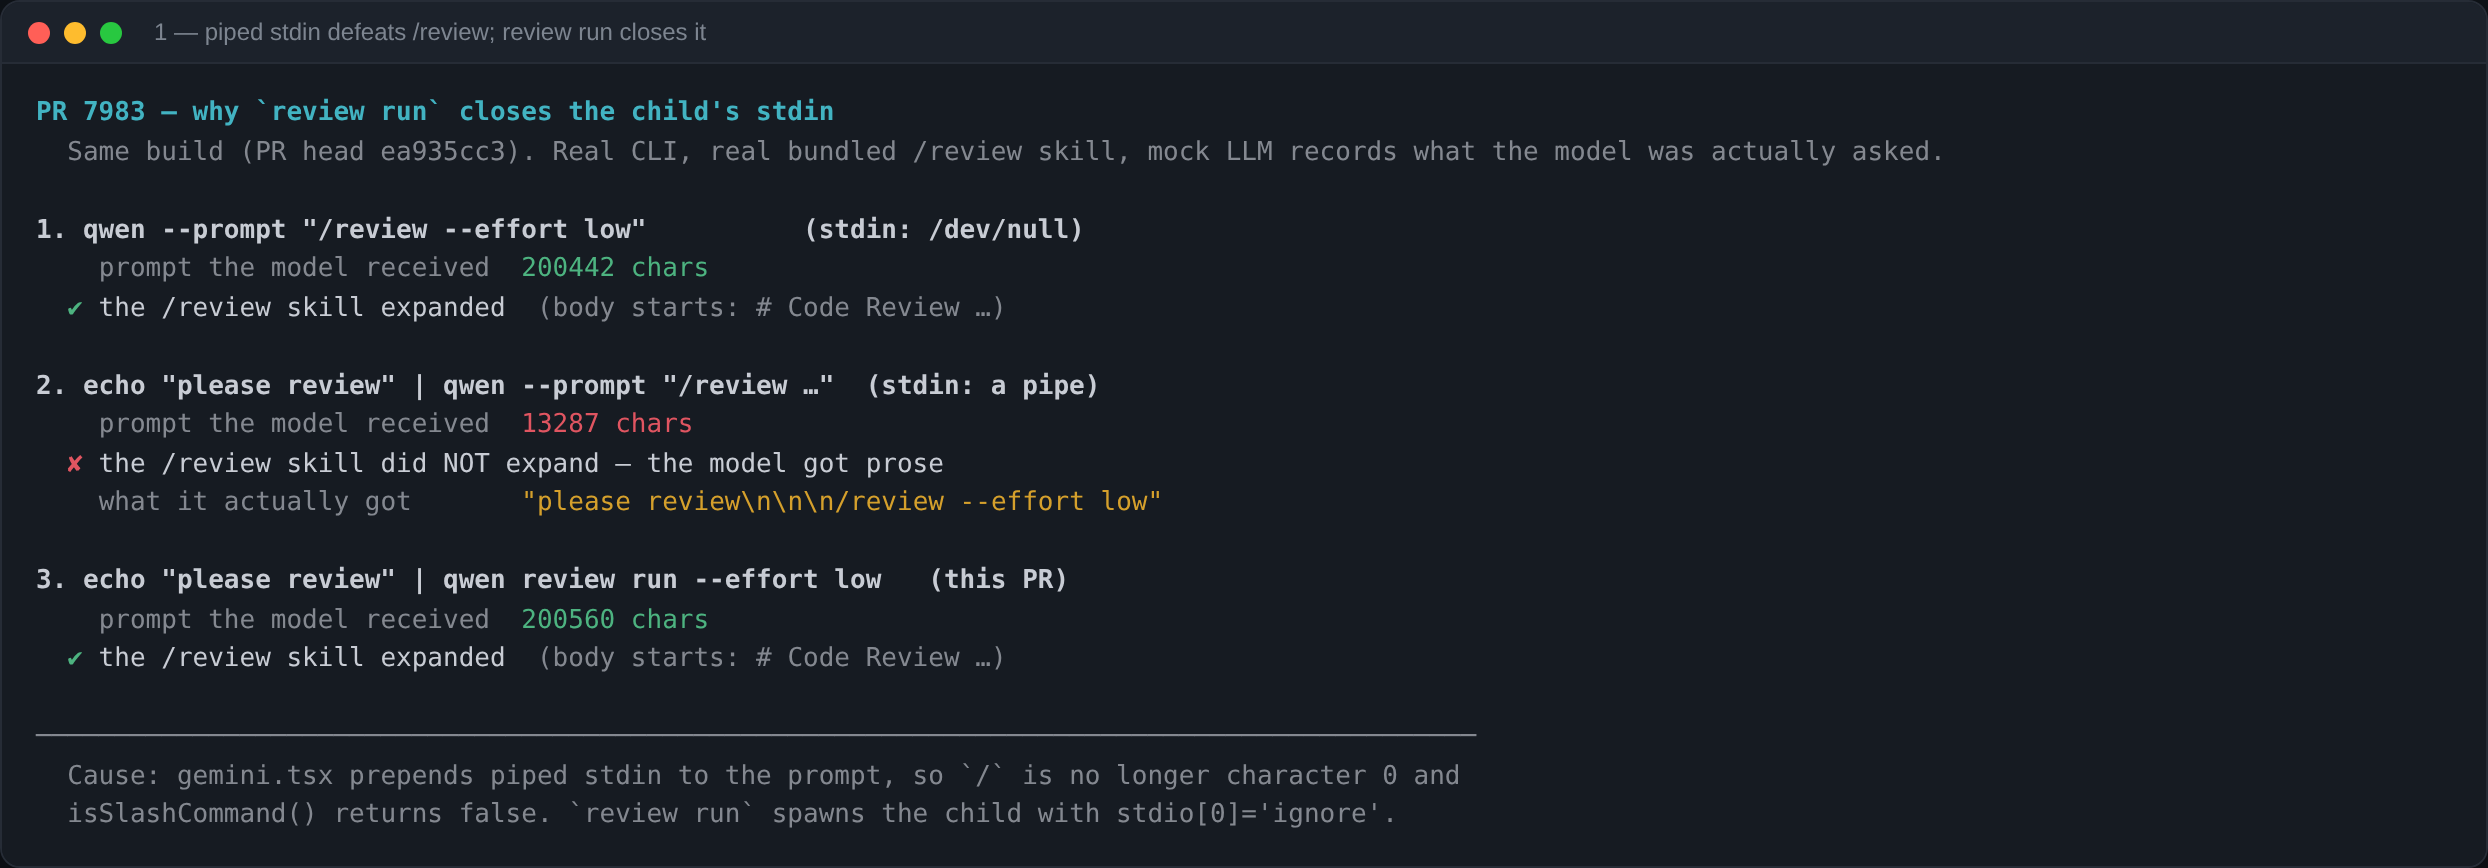2488x868 pixels.
Task: Click the green checkmark under command 3
Action: click(74, 658)
